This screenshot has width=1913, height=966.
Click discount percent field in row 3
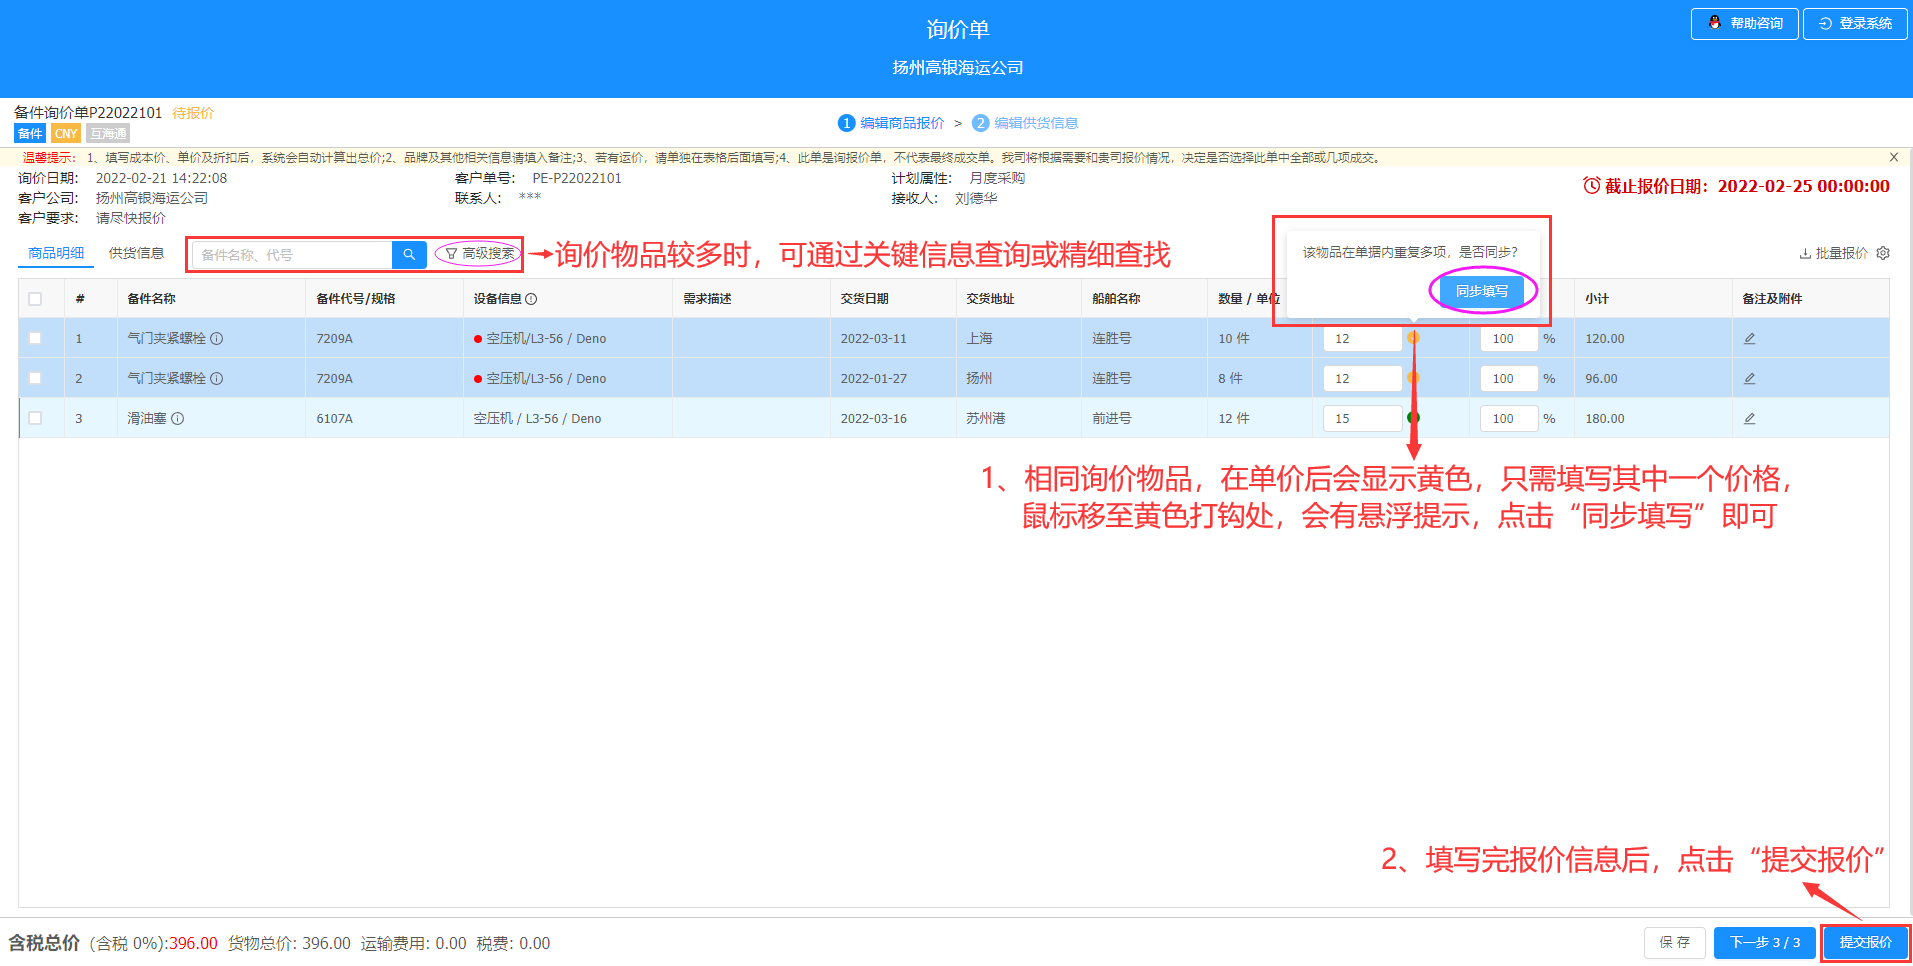pos(1509,419)
